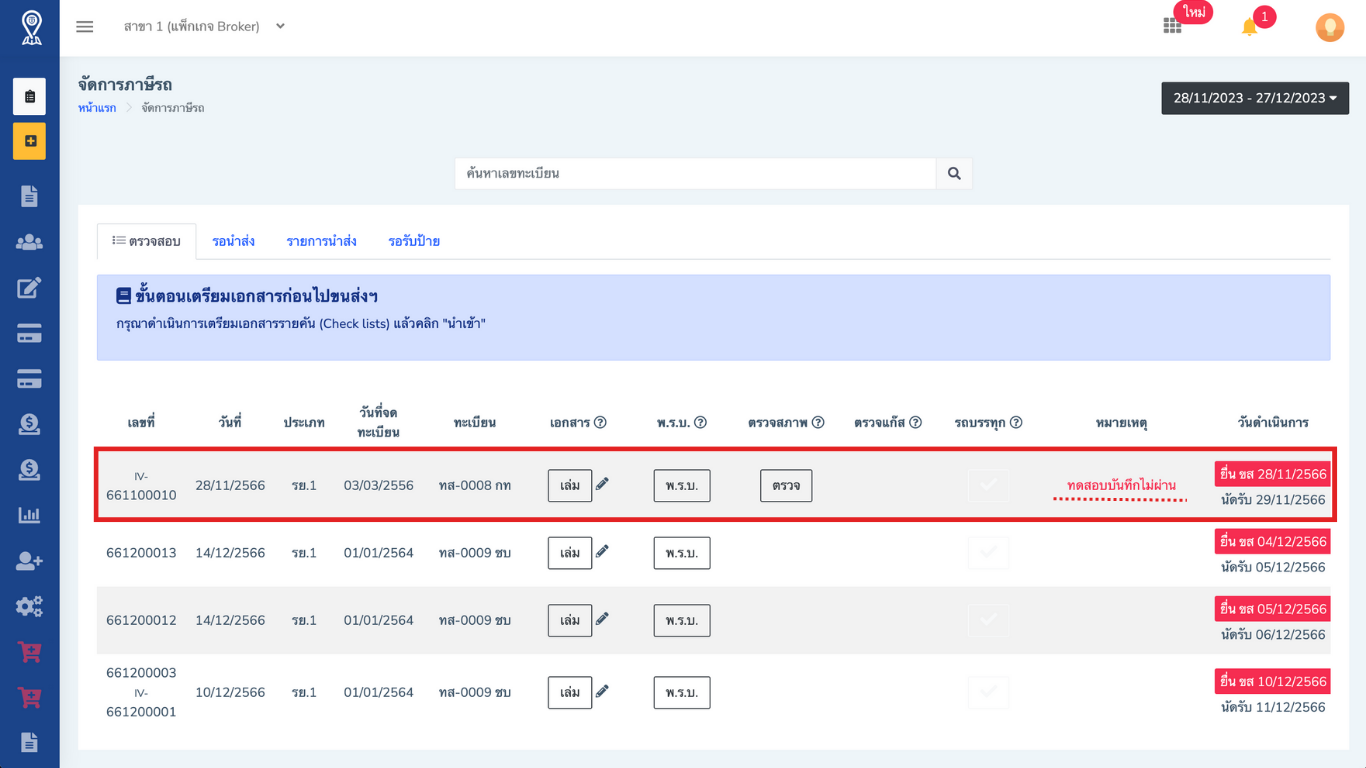Screen dimensions: 1366x768
Task: Click help icon next to ตรวจแก๊ส header
Action: (x=915, y=423)
